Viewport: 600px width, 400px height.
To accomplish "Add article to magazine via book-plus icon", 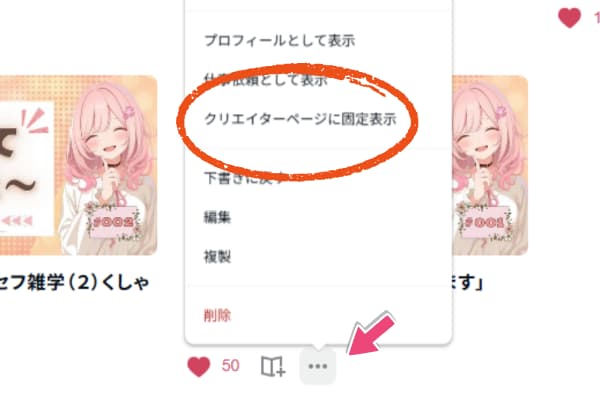I will point(273,366).
